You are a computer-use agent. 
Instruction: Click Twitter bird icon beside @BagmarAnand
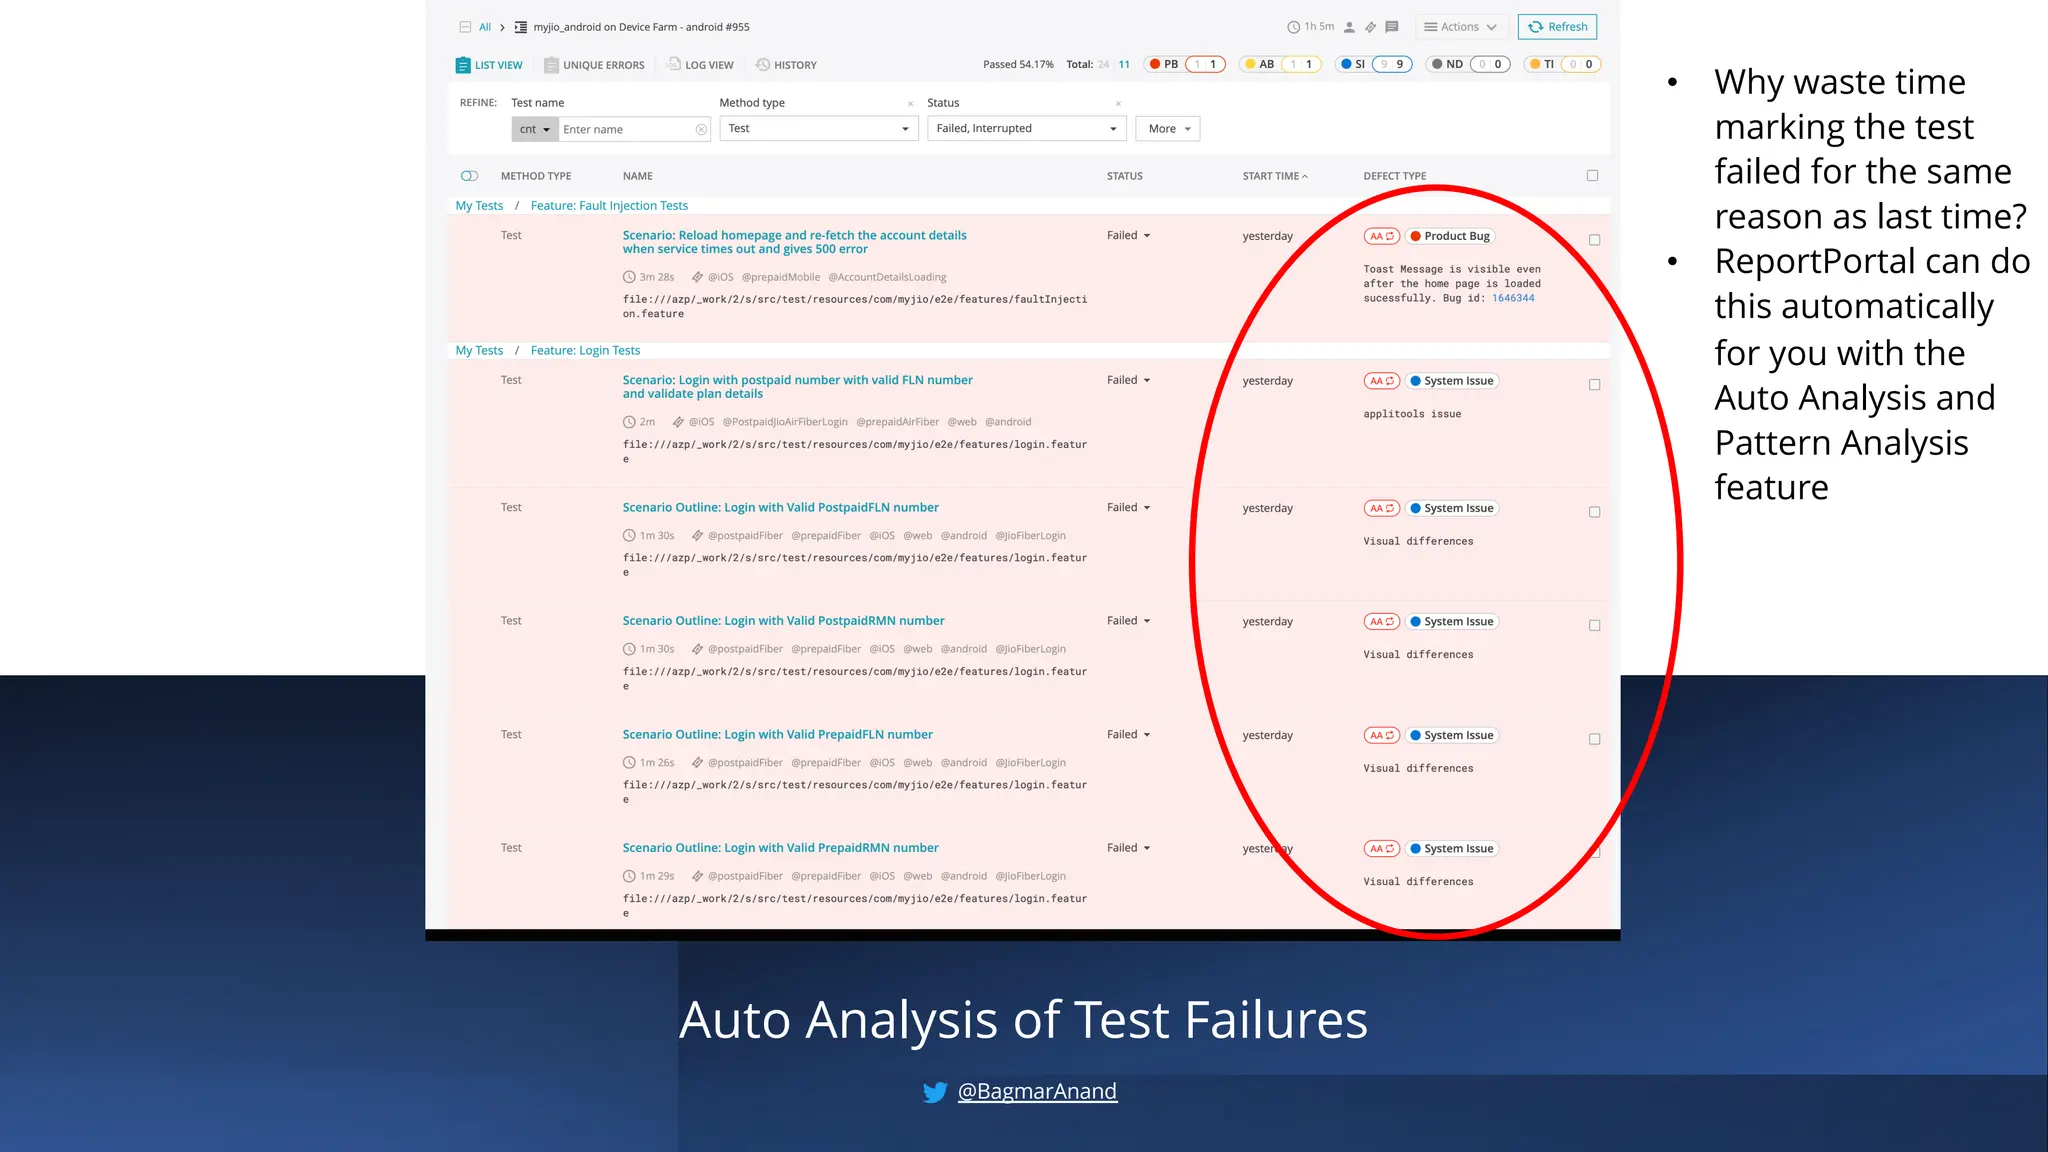[x=935, y=1092]
